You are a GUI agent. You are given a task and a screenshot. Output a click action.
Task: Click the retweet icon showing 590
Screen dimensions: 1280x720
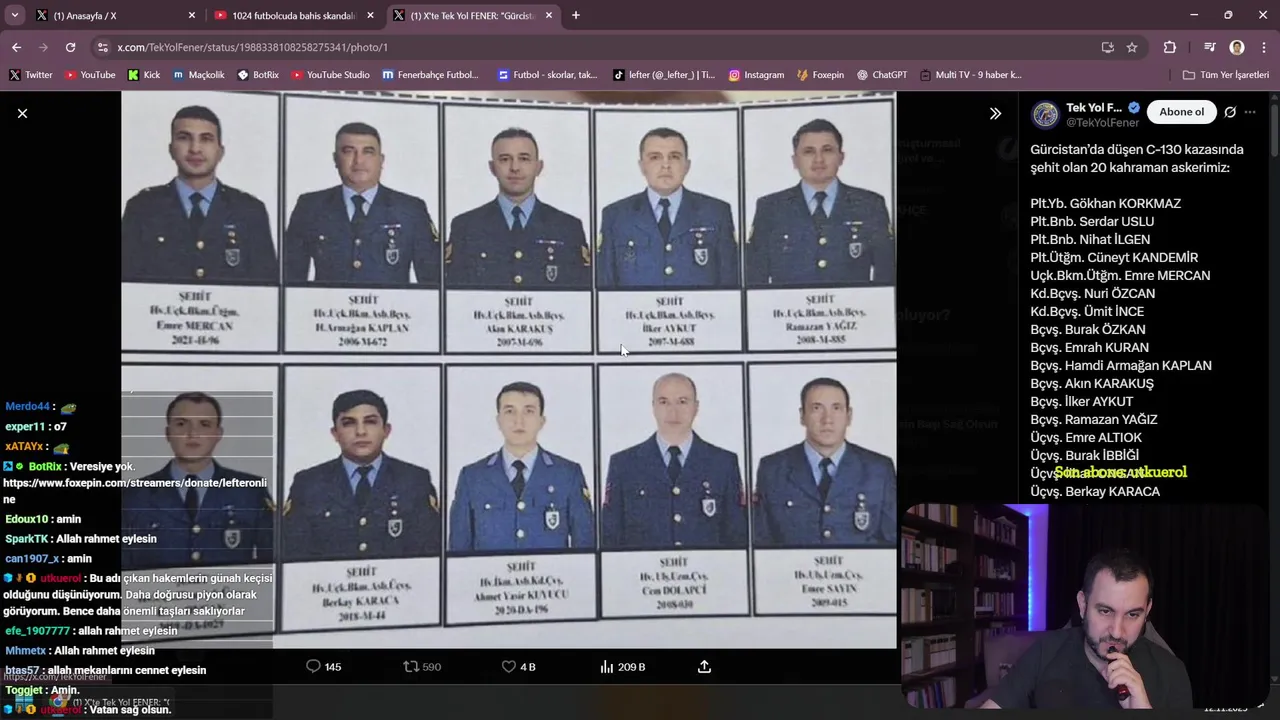click(421, 666)
